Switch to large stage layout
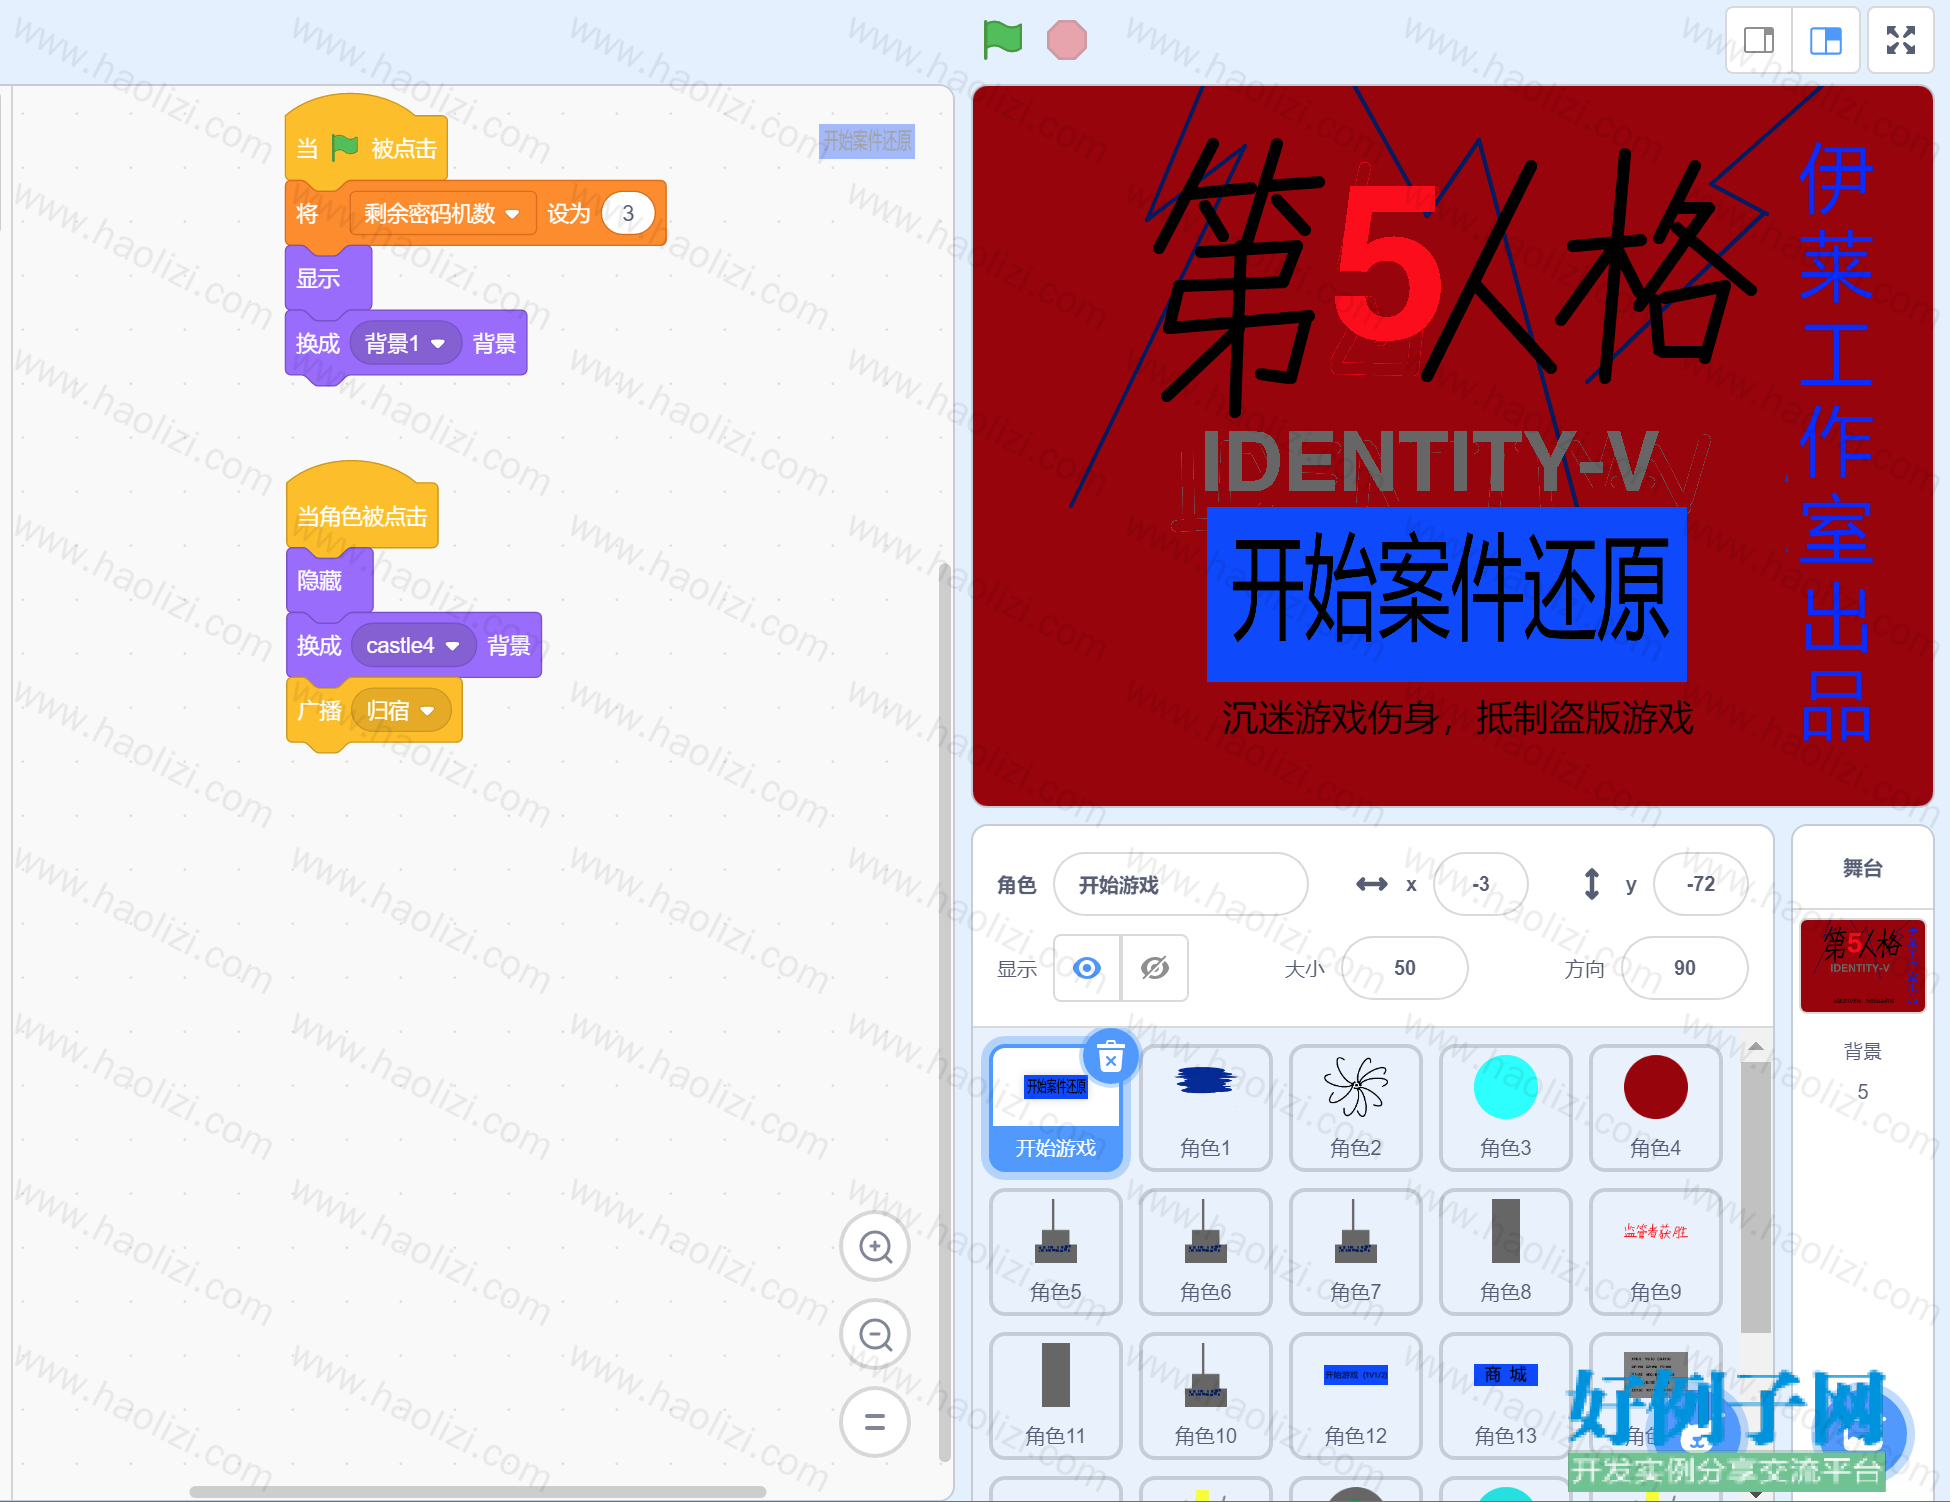The height and width of the screenshot is (1502, 1950). [x=1826, y=40]
